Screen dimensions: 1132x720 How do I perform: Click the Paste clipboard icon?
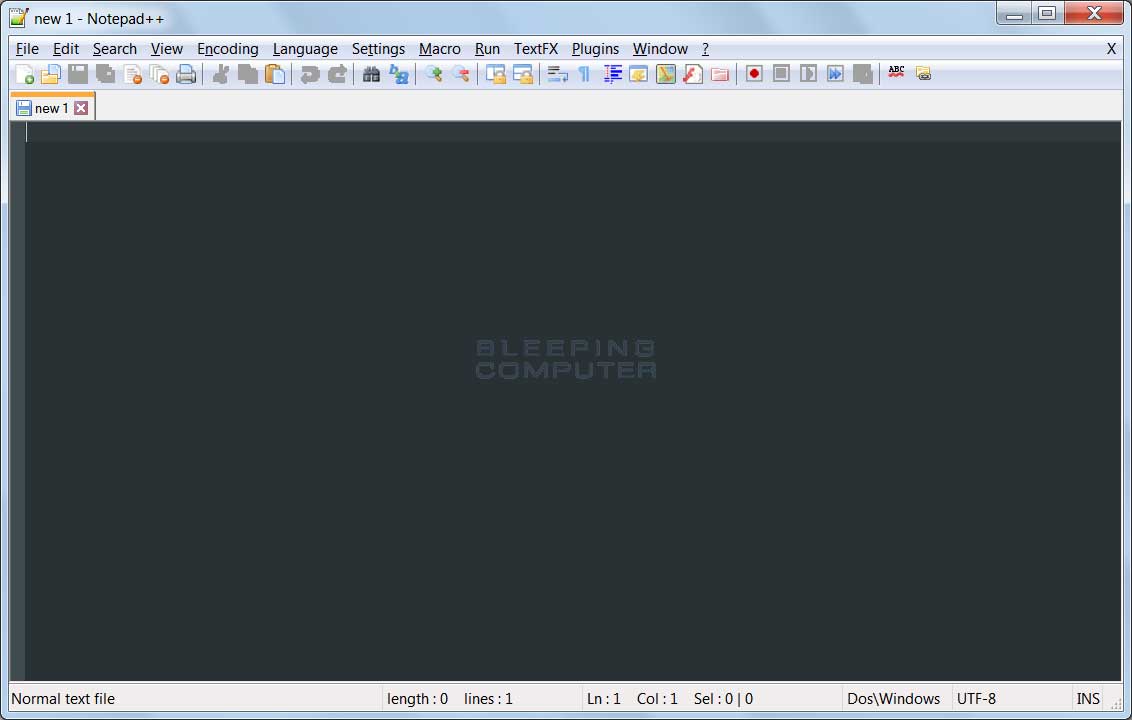tap(274, 74)
